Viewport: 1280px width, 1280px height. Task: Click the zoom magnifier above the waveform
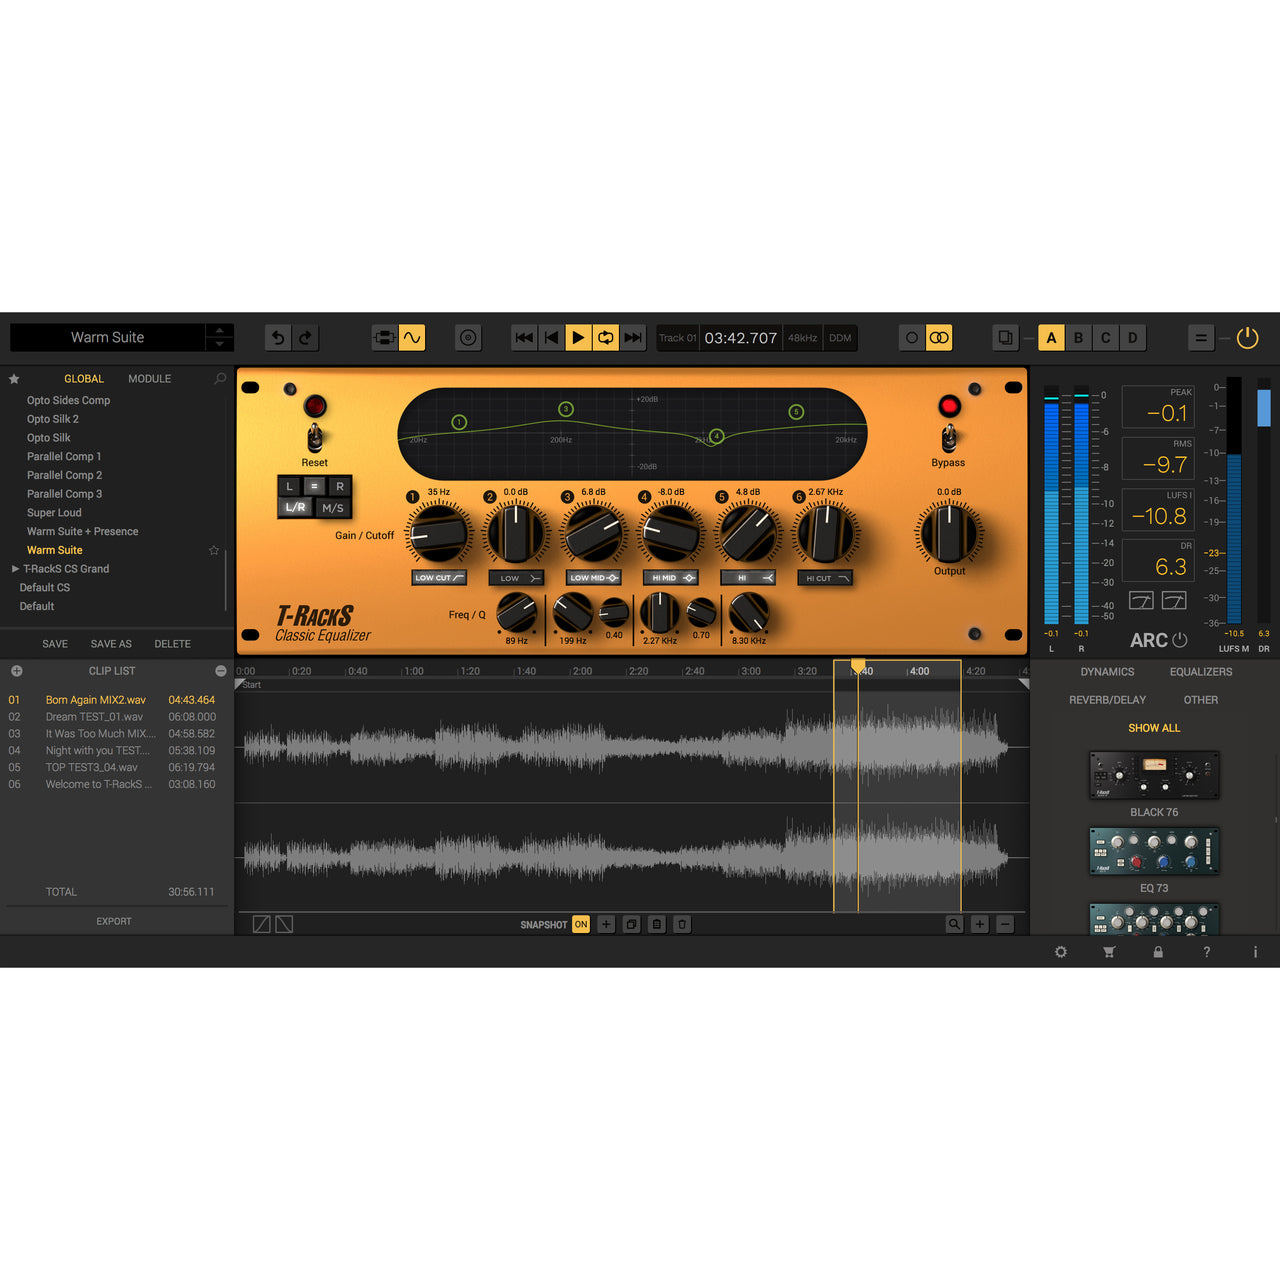click(955, 924)
